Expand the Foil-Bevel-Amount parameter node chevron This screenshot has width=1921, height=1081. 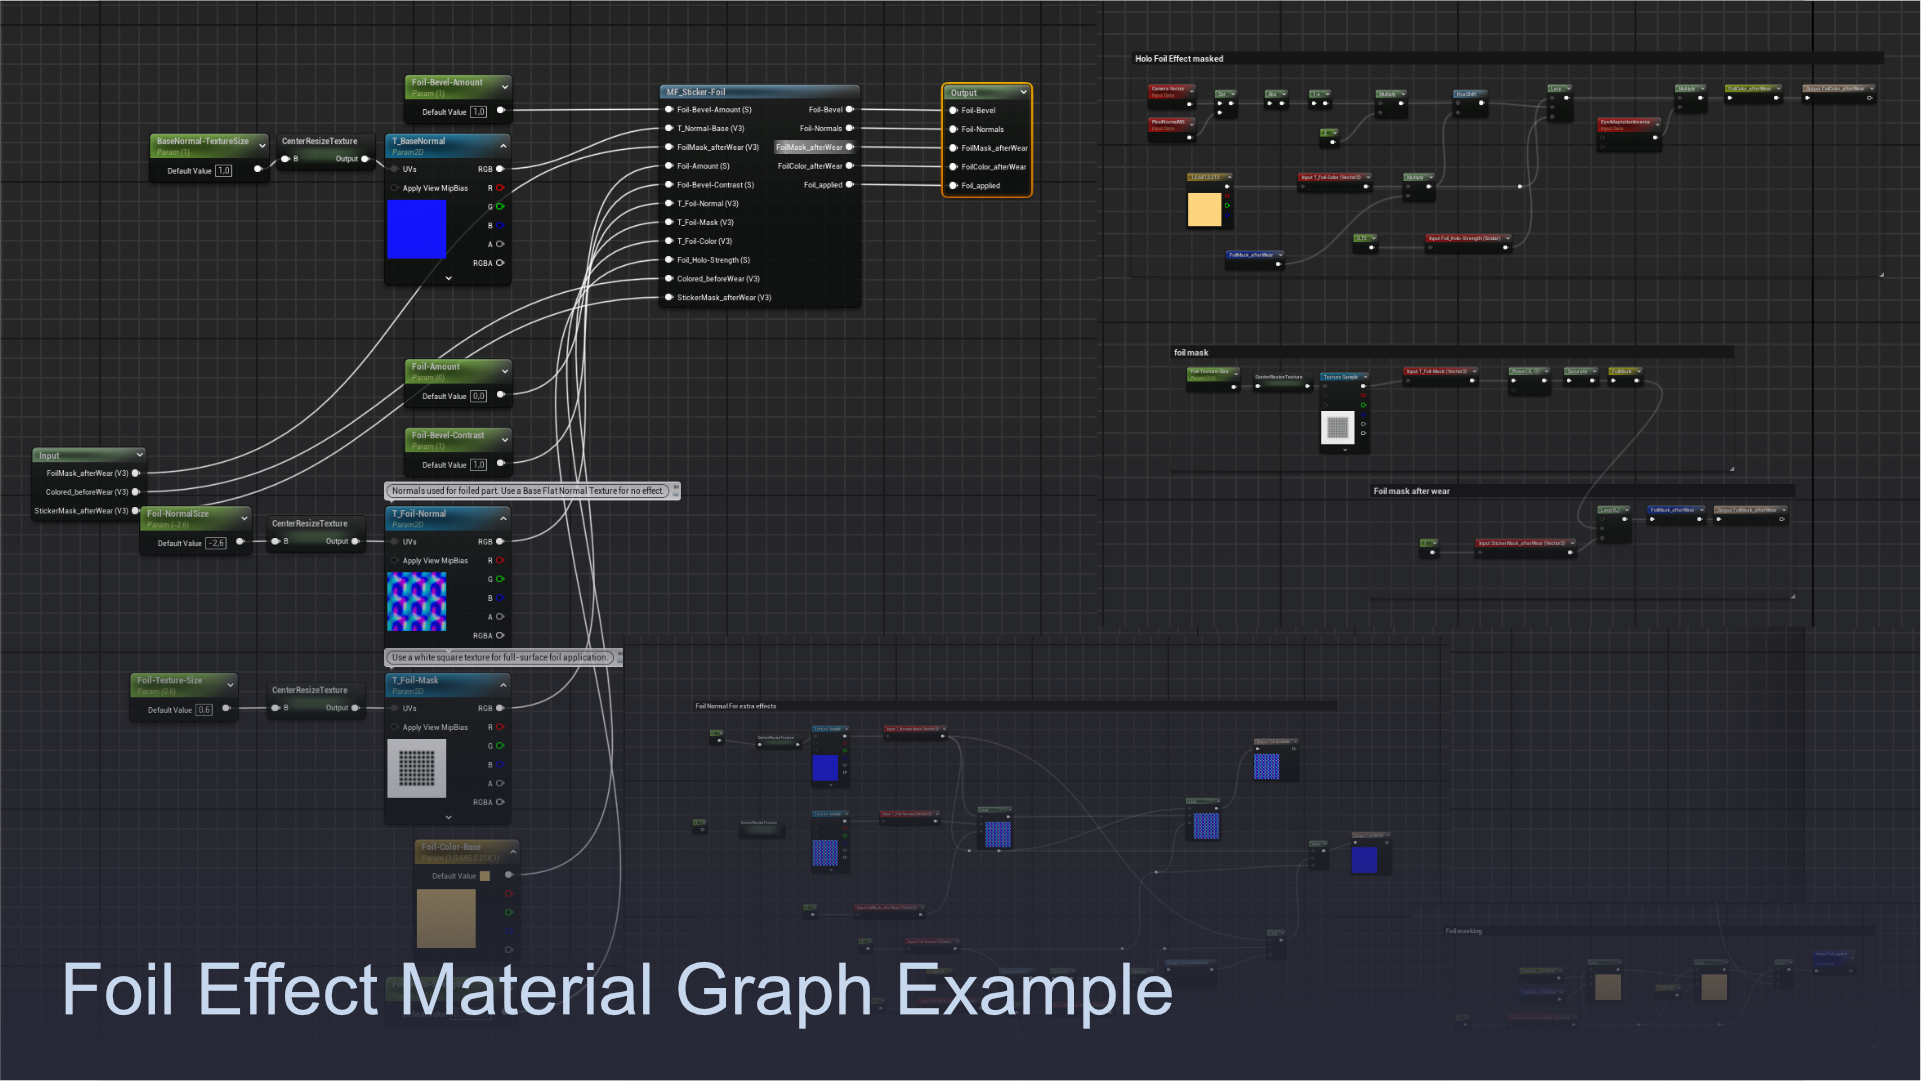(505, 87)
